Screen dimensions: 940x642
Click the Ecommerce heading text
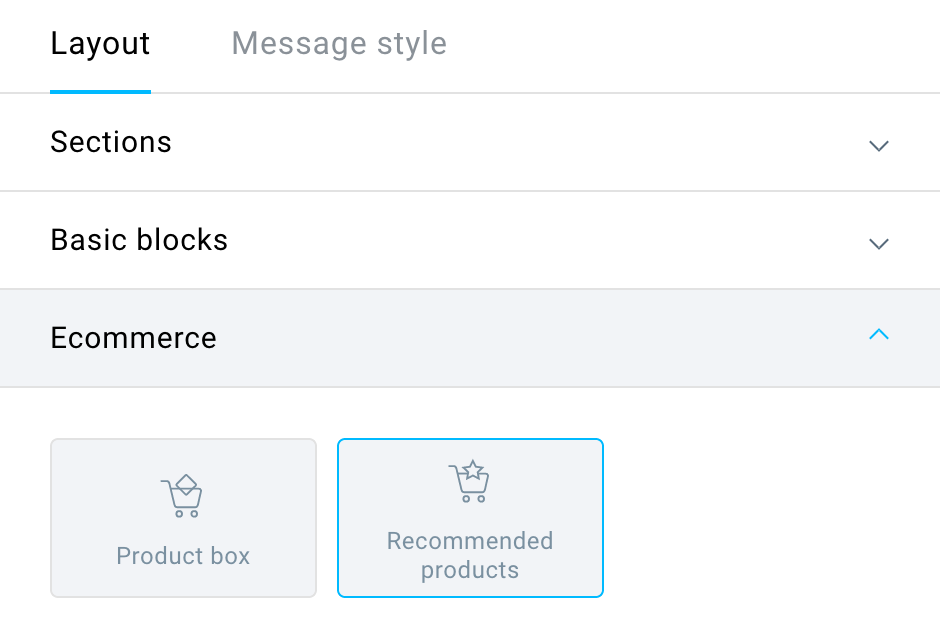(x=133, y=337)
